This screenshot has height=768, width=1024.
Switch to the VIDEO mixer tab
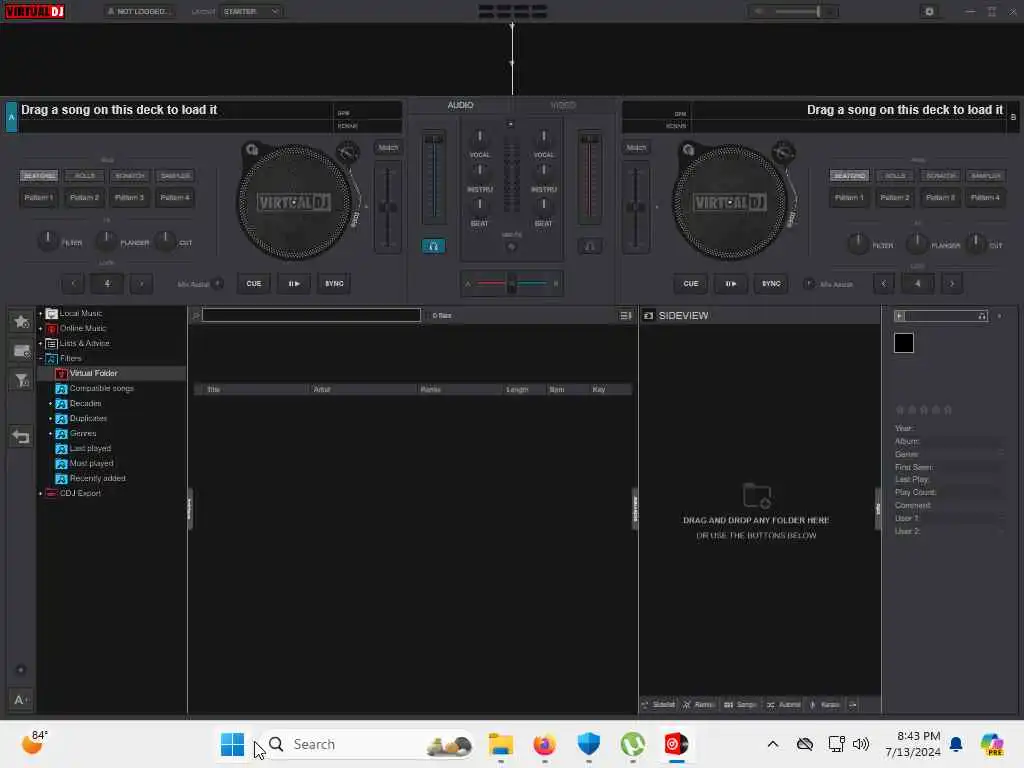(x=563, y=105)
